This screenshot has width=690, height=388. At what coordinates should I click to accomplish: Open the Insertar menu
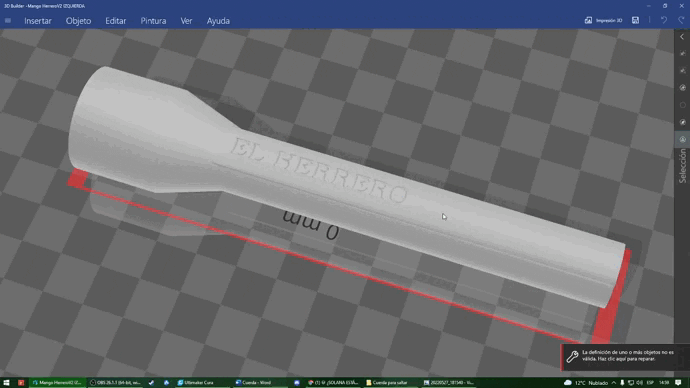38,21
